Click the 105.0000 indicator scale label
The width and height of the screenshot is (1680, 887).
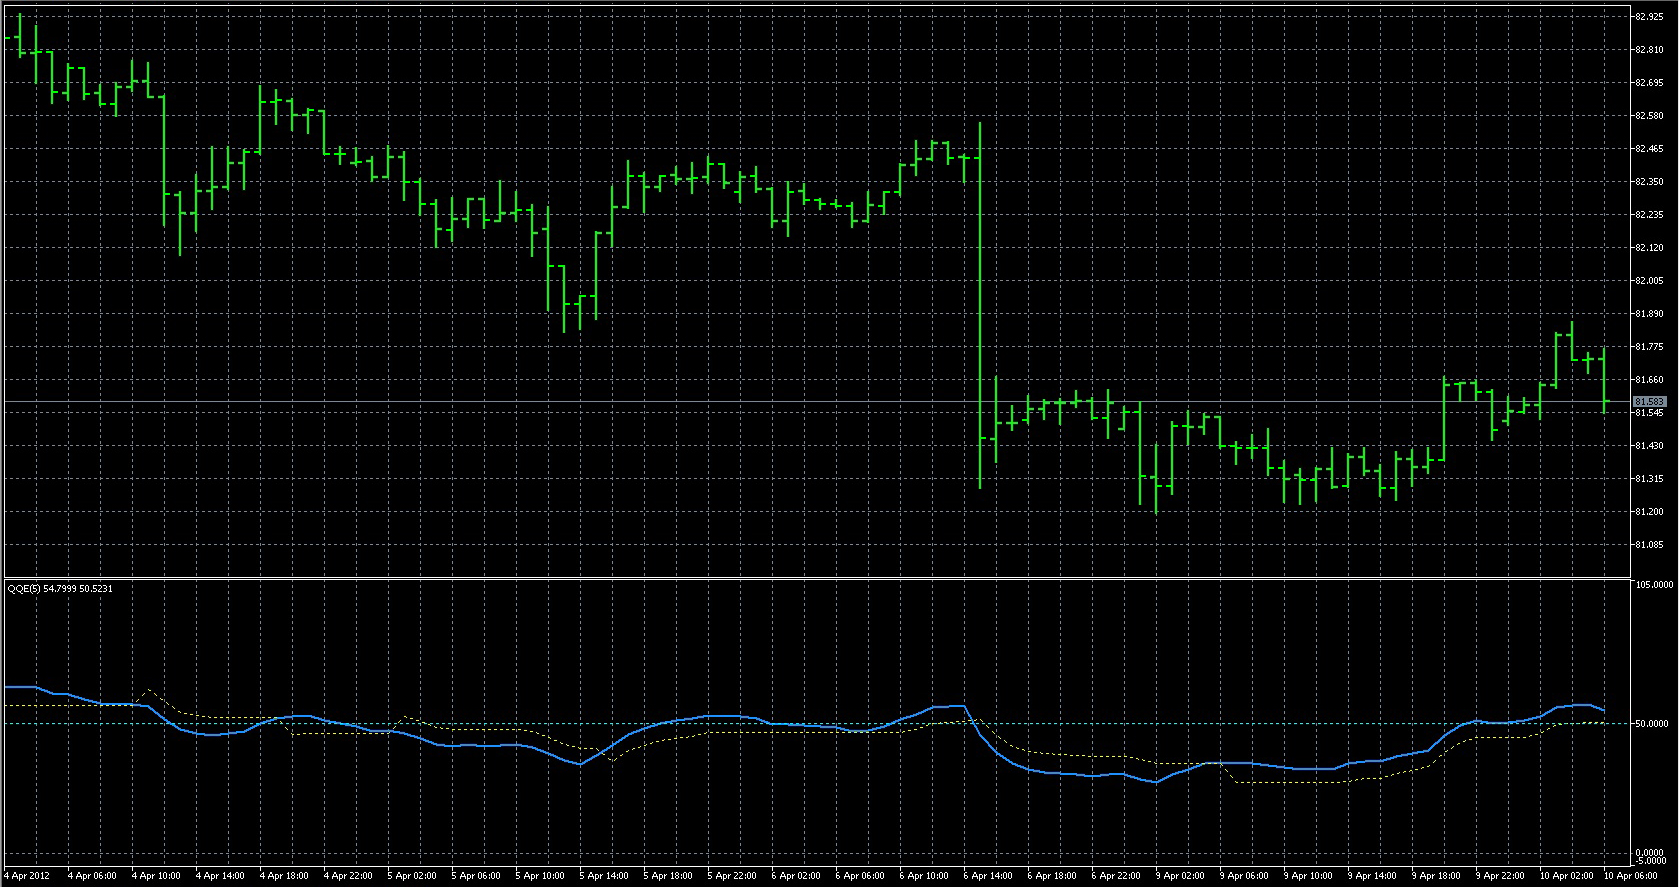(x=1653, y=585)
